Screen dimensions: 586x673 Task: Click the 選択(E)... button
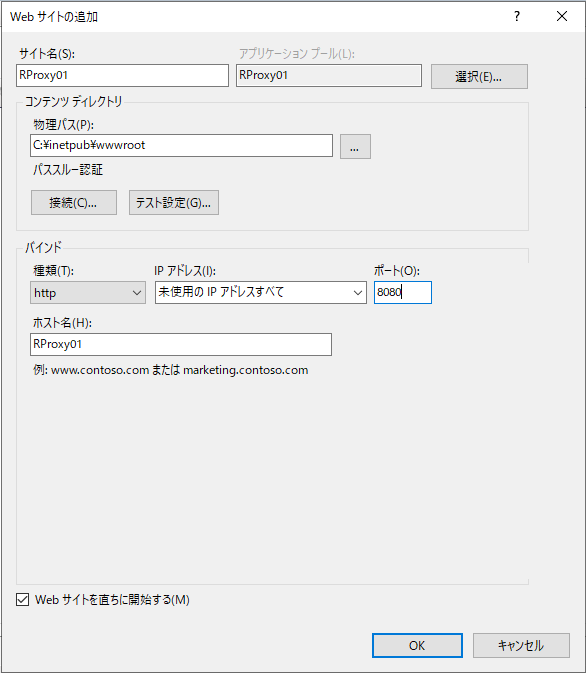479,77
